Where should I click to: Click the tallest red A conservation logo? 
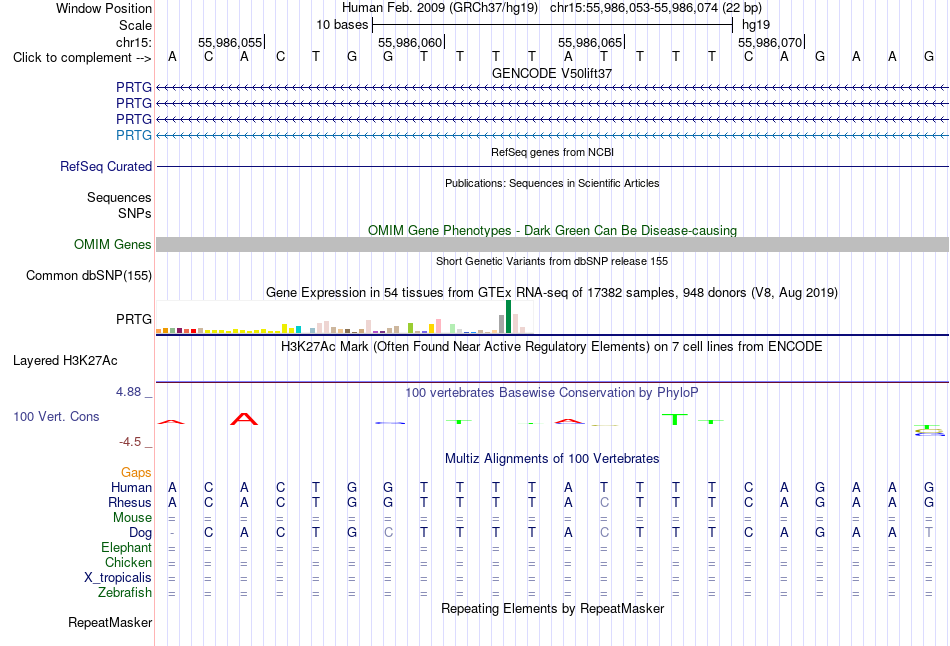tap(244, 419)
